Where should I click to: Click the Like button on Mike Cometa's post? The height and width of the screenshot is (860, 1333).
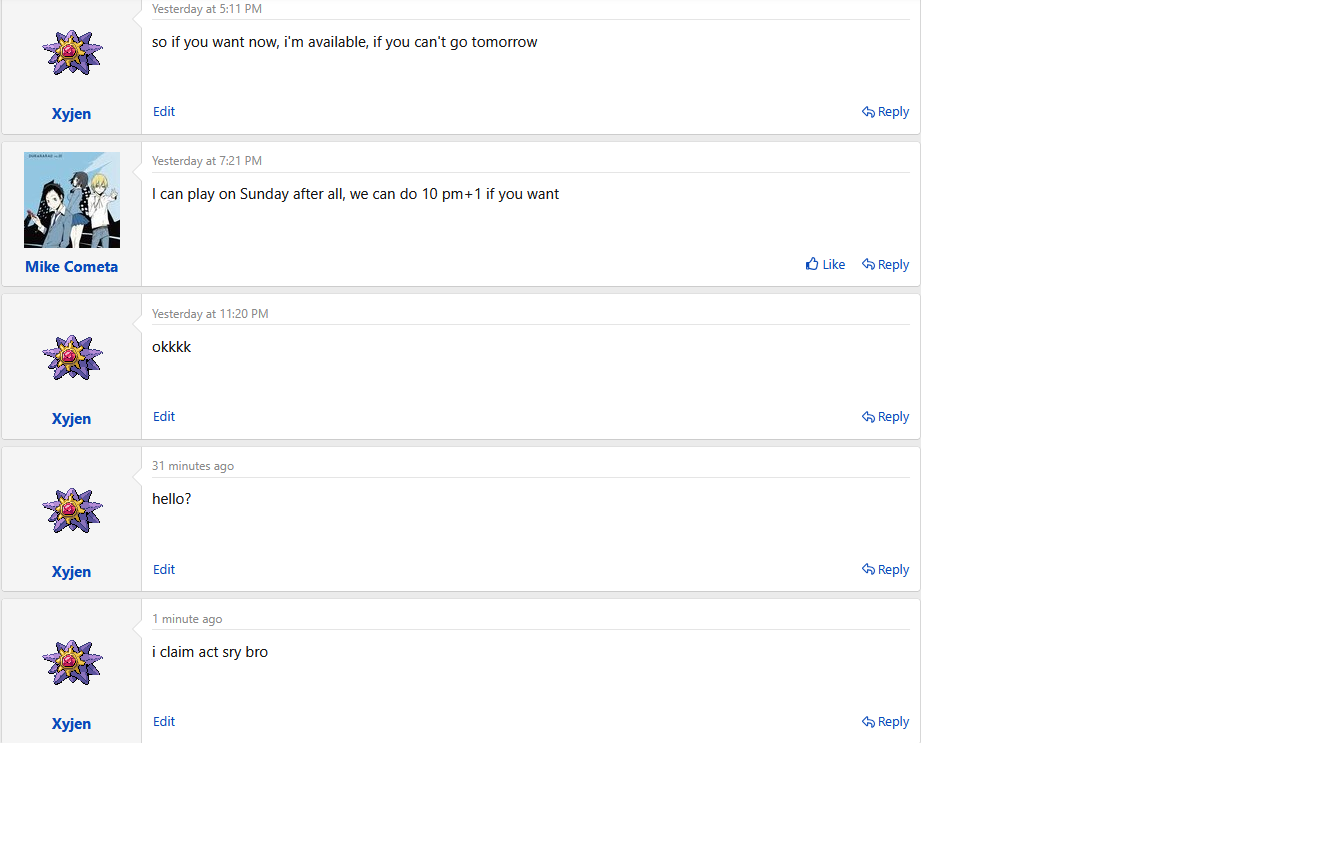click(x=826, y=264)
